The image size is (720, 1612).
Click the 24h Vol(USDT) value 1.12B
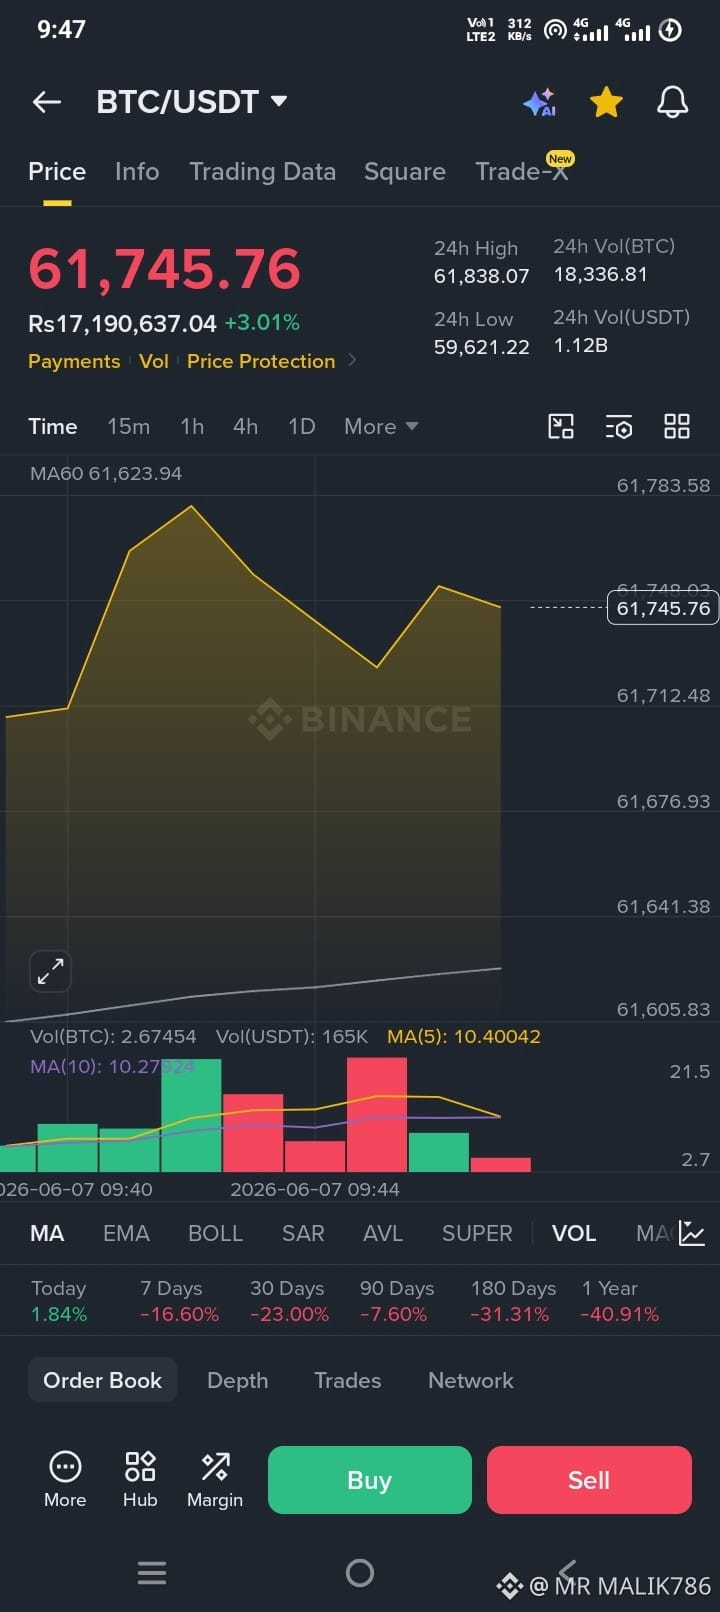tap(581, 345)
